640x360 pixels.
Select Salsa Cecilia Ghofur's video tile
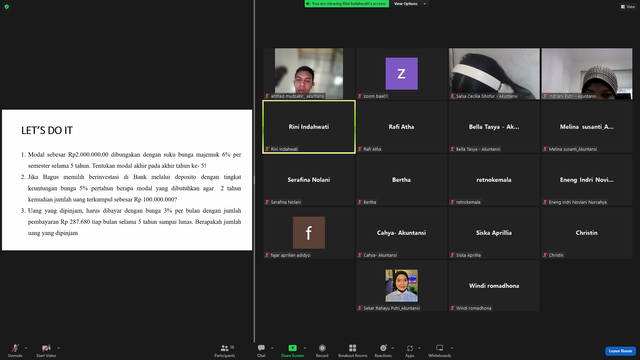click(x=494, y=73)
